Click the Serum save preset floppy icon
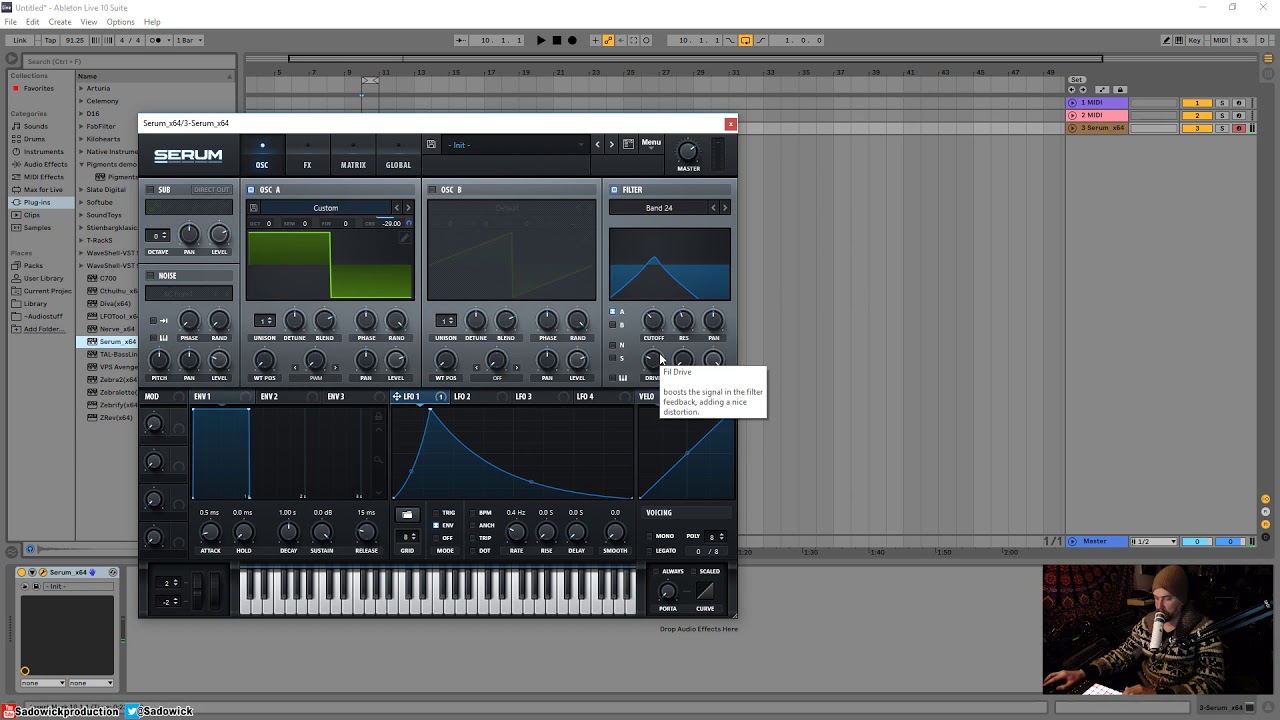Screen dimensions: 1280x720 431,144
